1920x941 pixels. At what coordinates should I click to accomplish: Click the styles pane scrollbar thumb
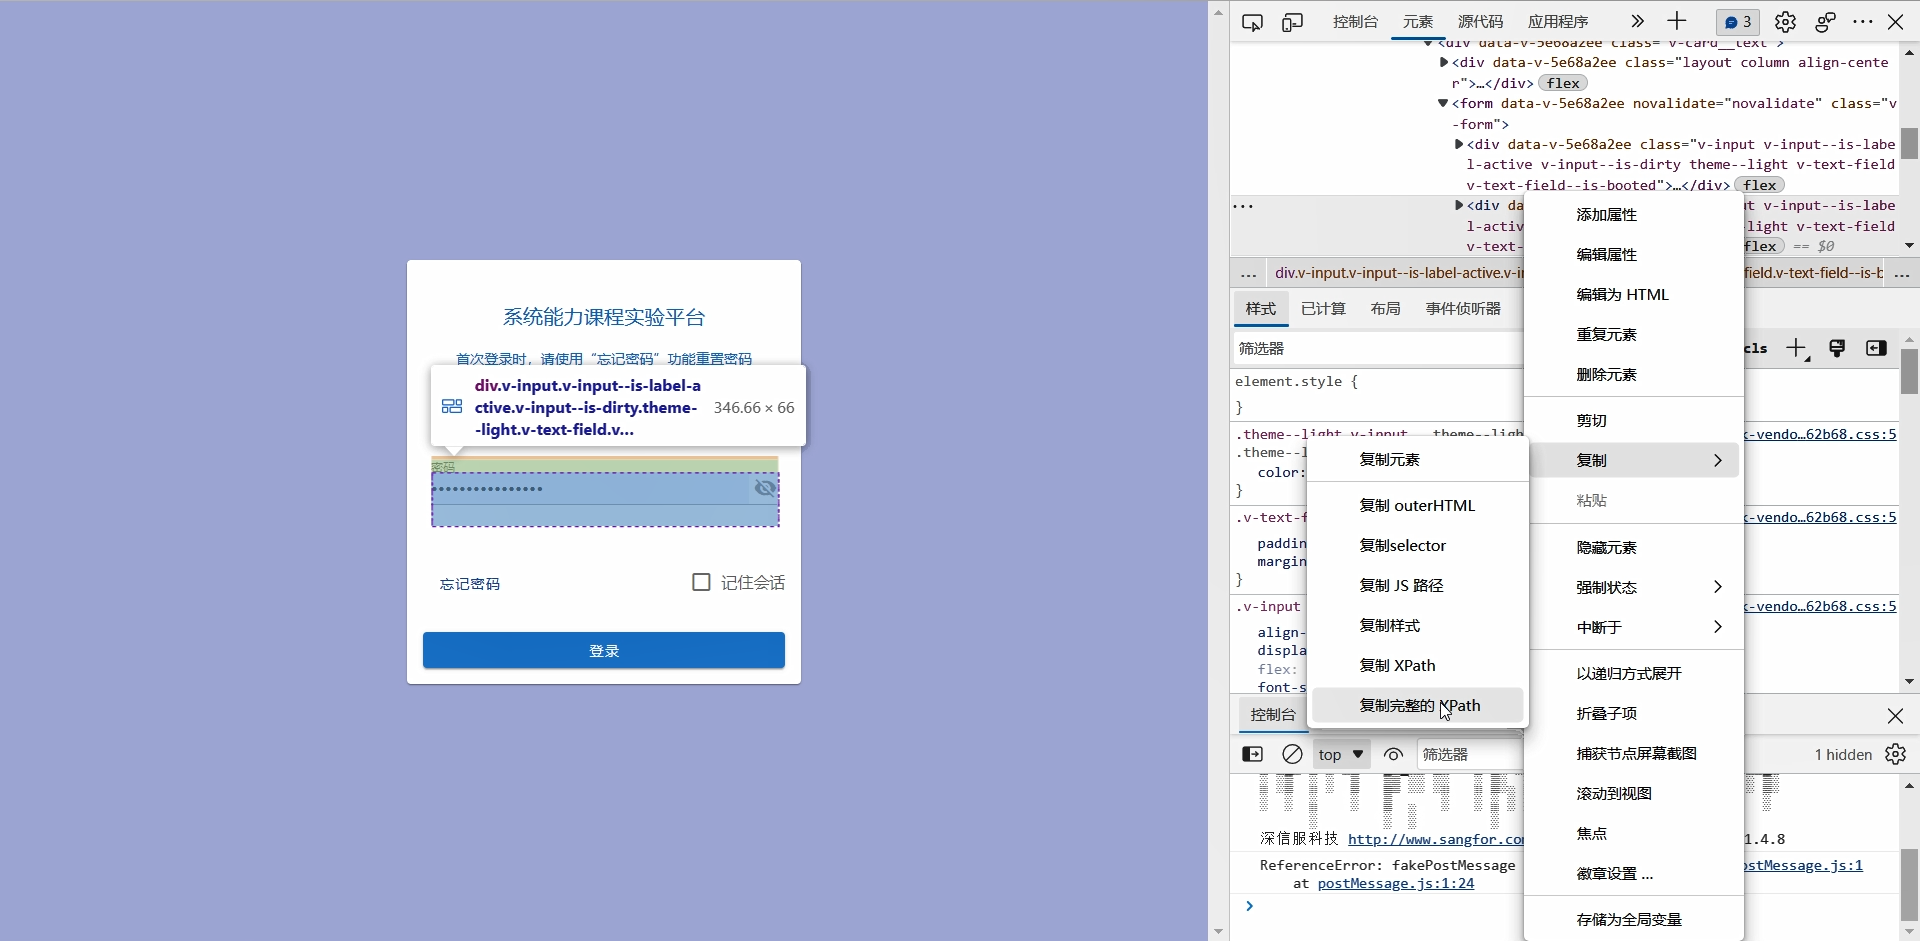pos(1909,371)
